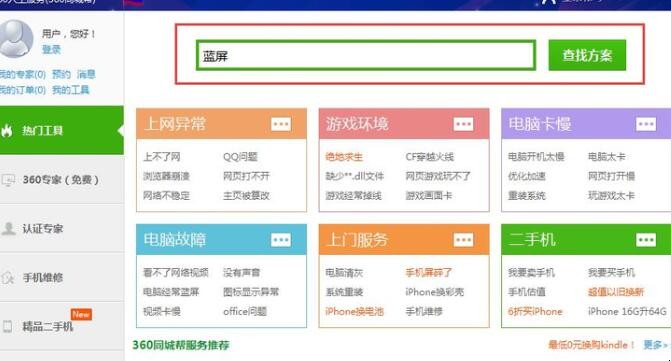This screenshot has height=361, width=671.
Task: Select 绝地求生 under 游戏环境
Action: (x=344, y=157)
